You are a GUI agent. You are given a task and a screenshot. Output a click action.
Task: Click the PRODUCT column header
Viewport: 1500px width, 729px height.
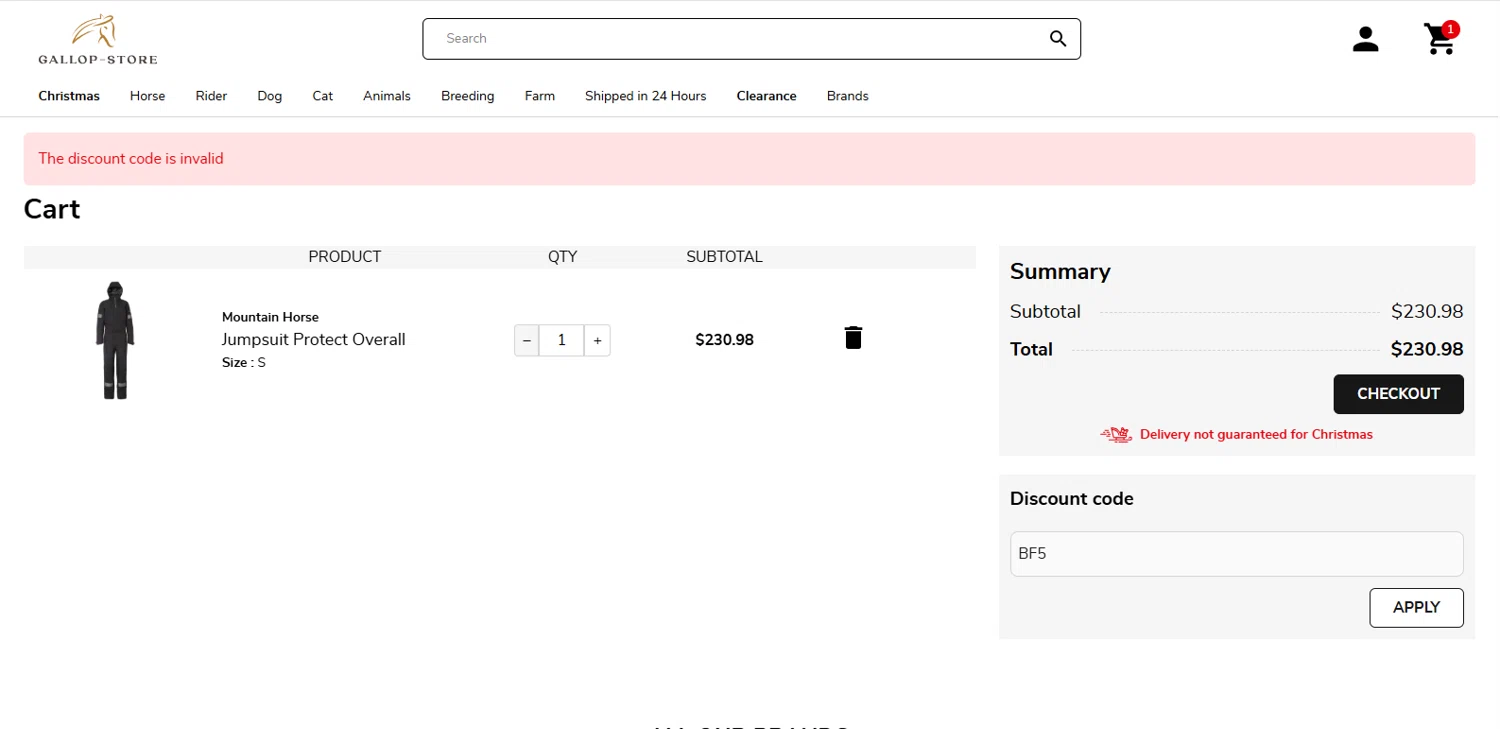pos(345,257)
